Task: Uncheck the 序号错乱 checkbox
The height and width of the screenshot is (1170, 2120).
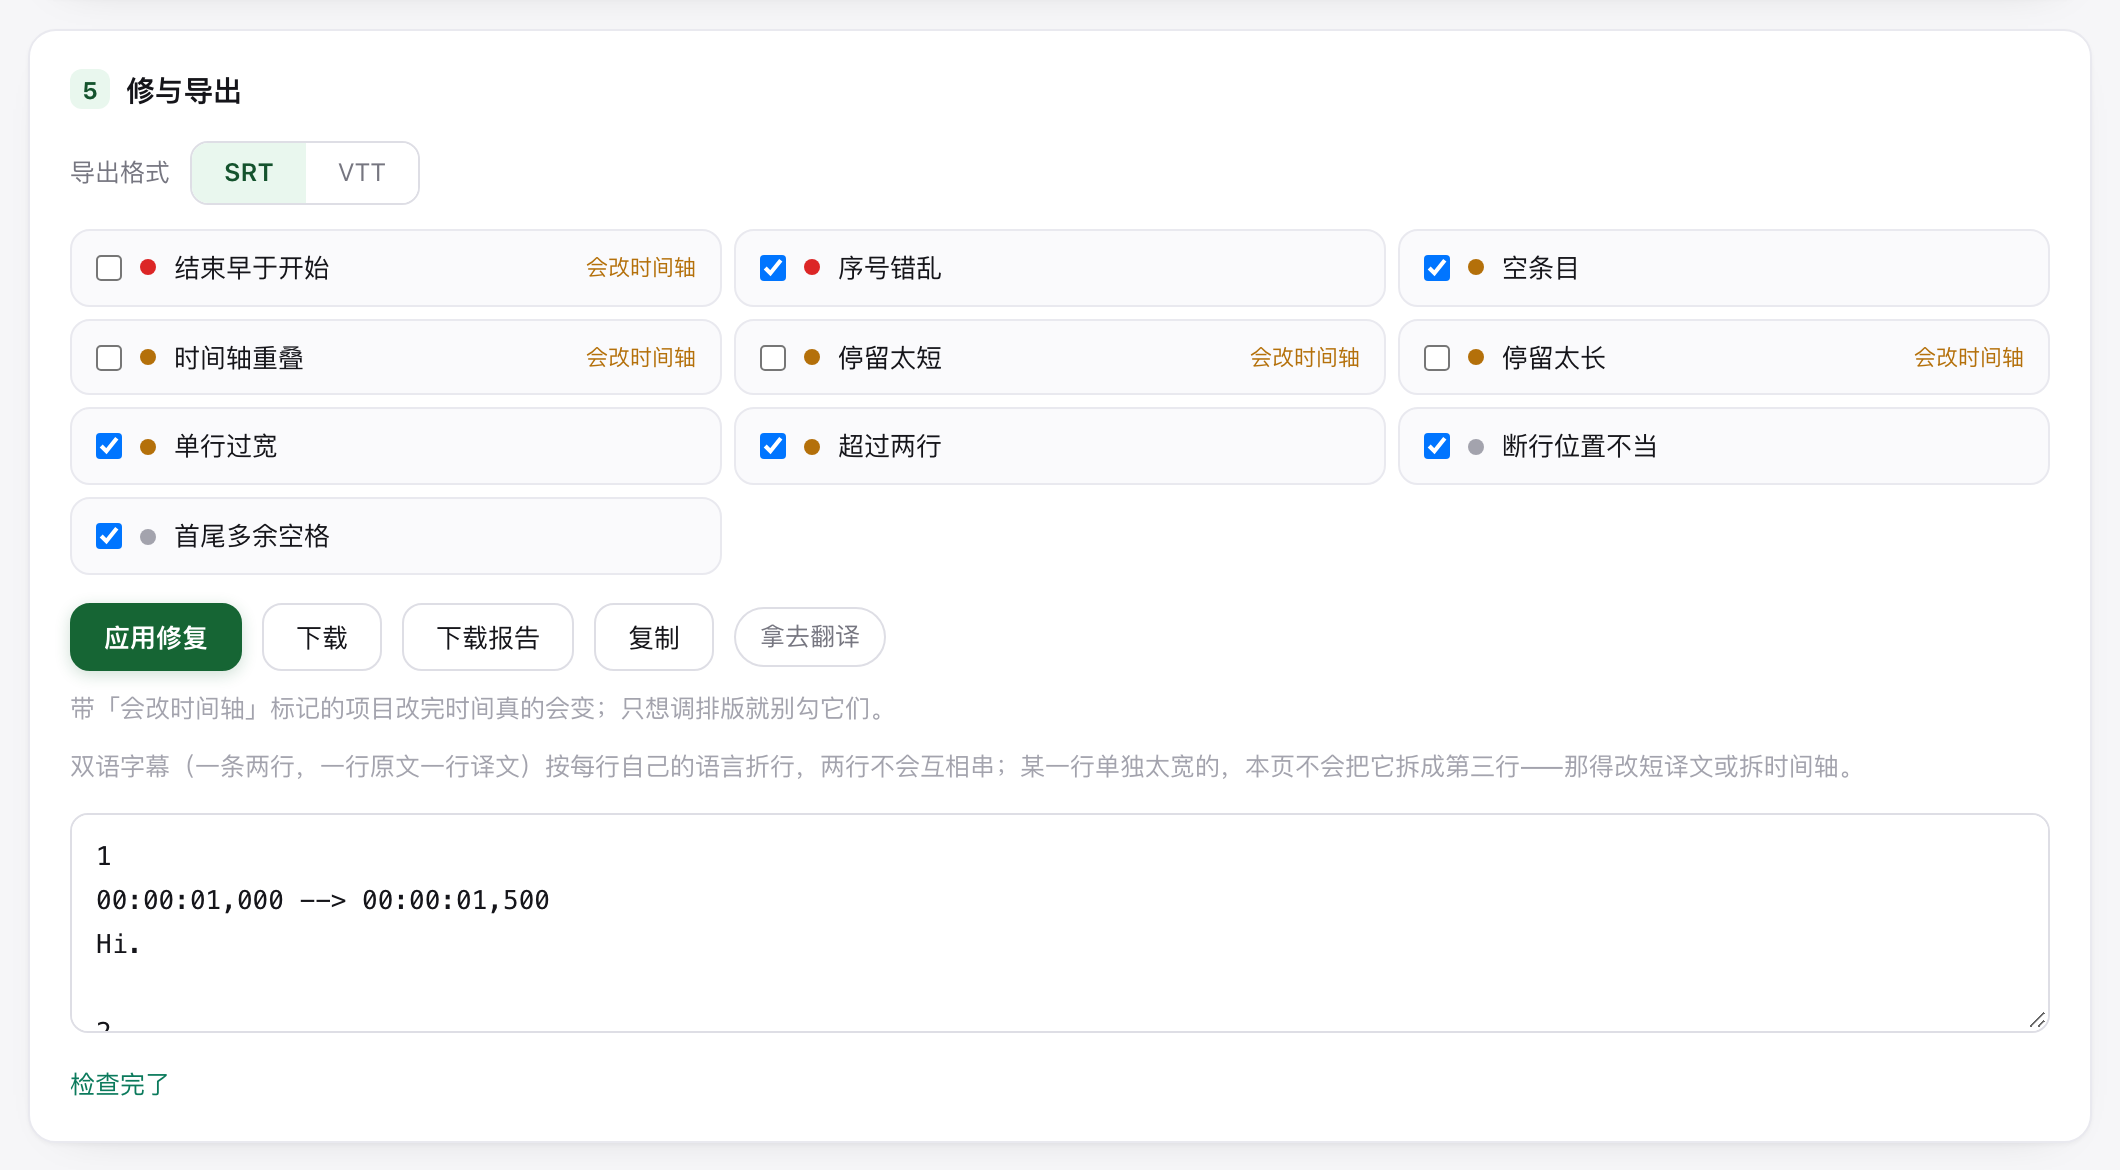Action: click(x=773, y=268)
